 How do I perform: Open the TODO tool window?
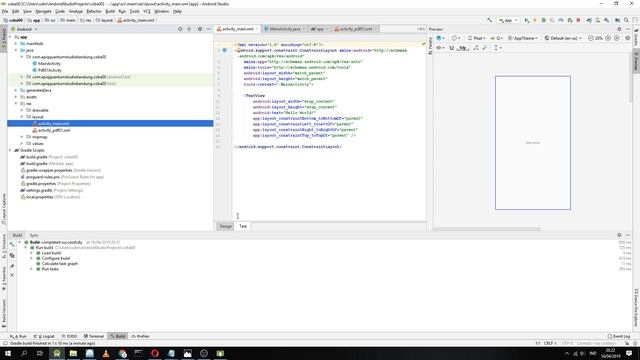click(69, 336)
